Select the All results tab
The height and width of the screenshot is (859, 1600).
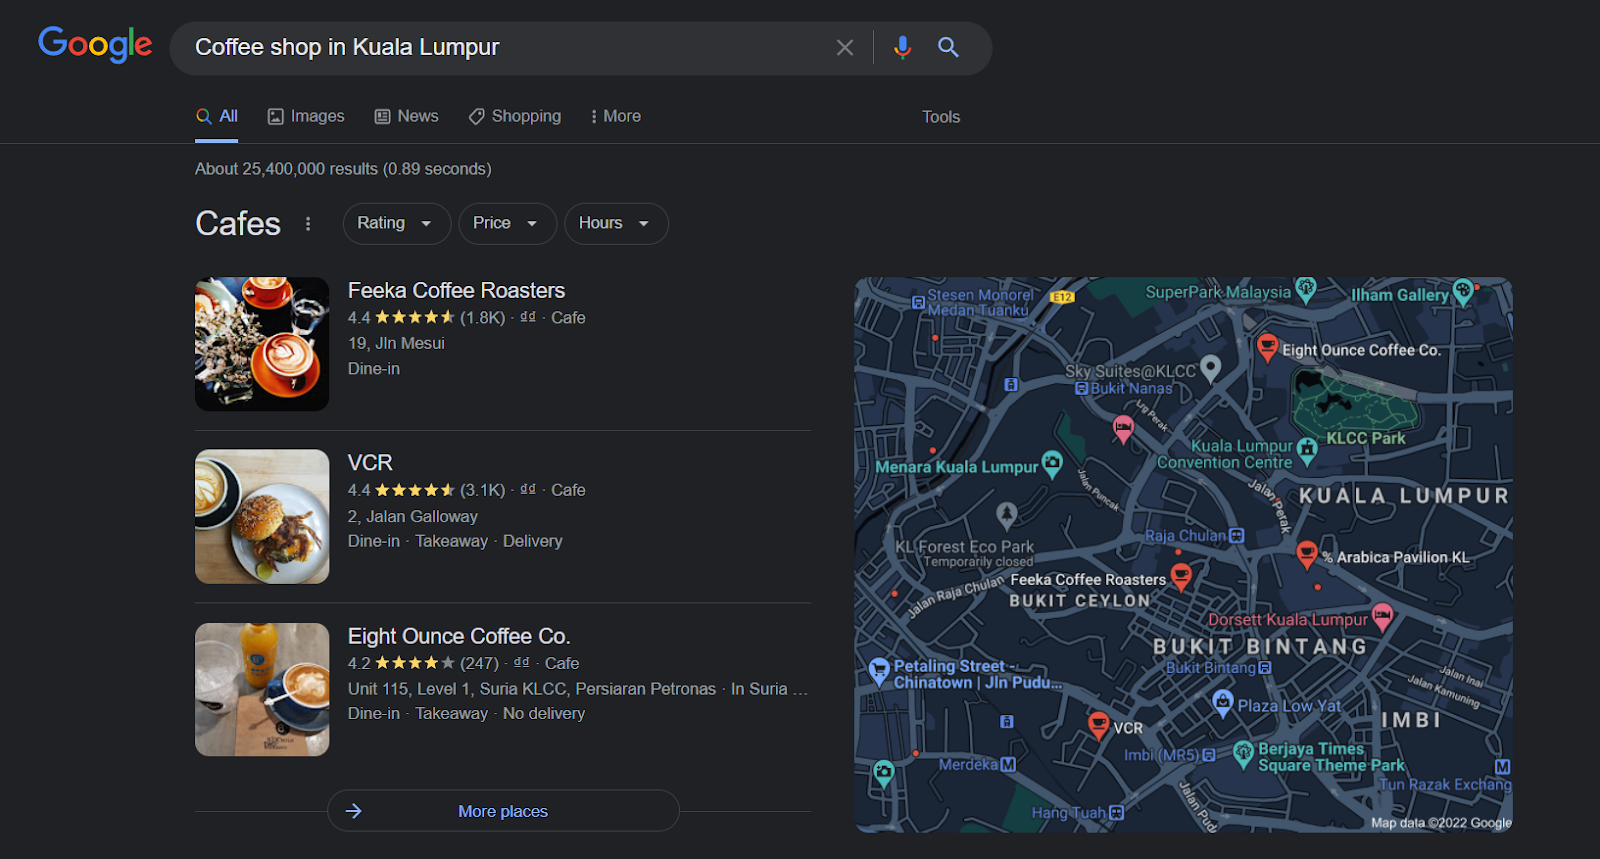[x=217, y=116]
